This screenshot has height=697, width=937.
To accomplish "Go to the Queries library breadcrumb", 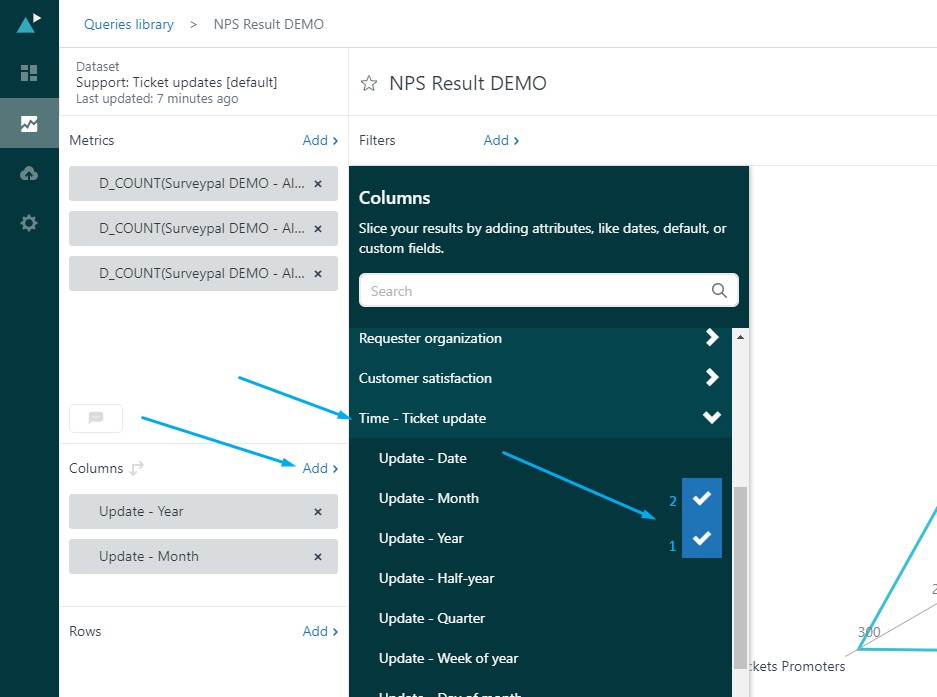I will click(128, 24).
